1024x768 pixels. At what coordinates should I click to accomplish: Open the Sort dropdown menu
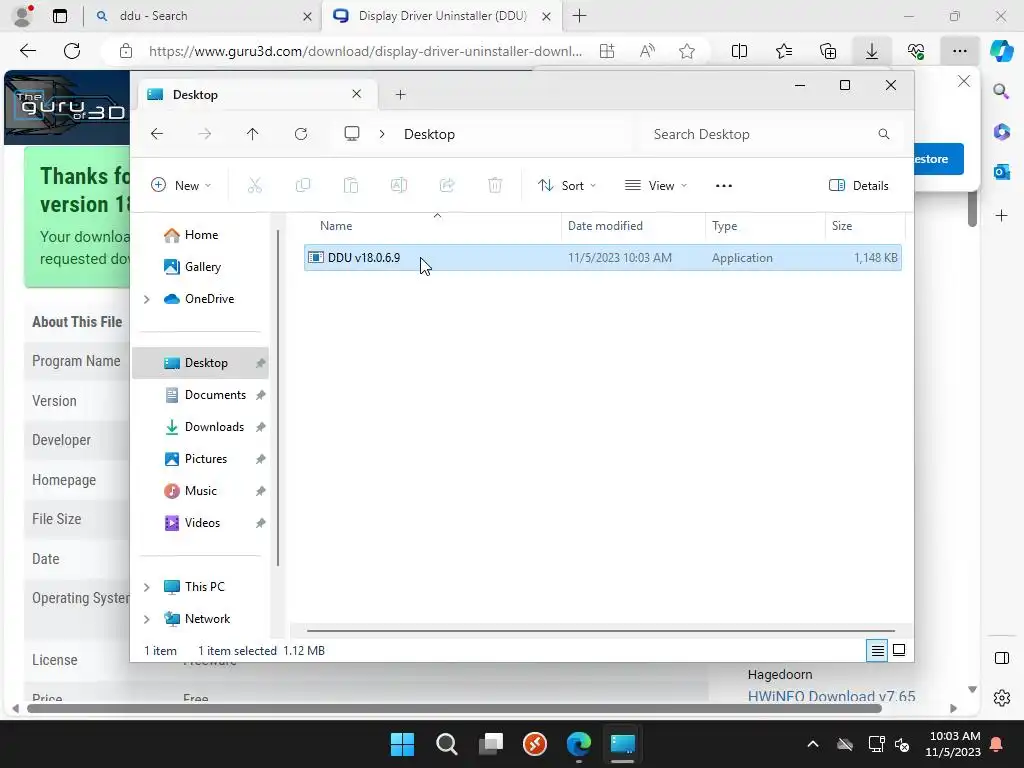(567, 185)
